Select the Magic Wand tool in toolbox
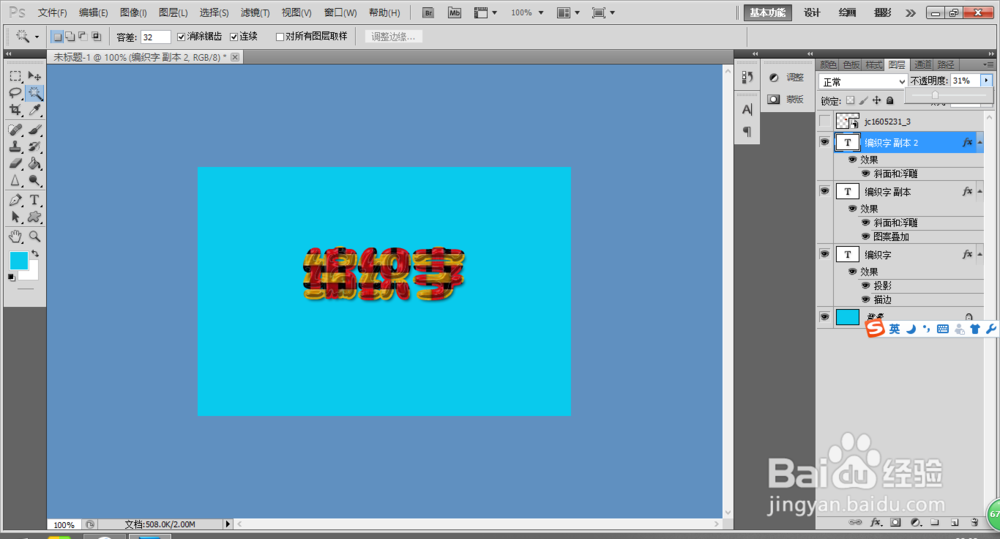The width and height of the screenshot is (1000, 539). point(34,93)
